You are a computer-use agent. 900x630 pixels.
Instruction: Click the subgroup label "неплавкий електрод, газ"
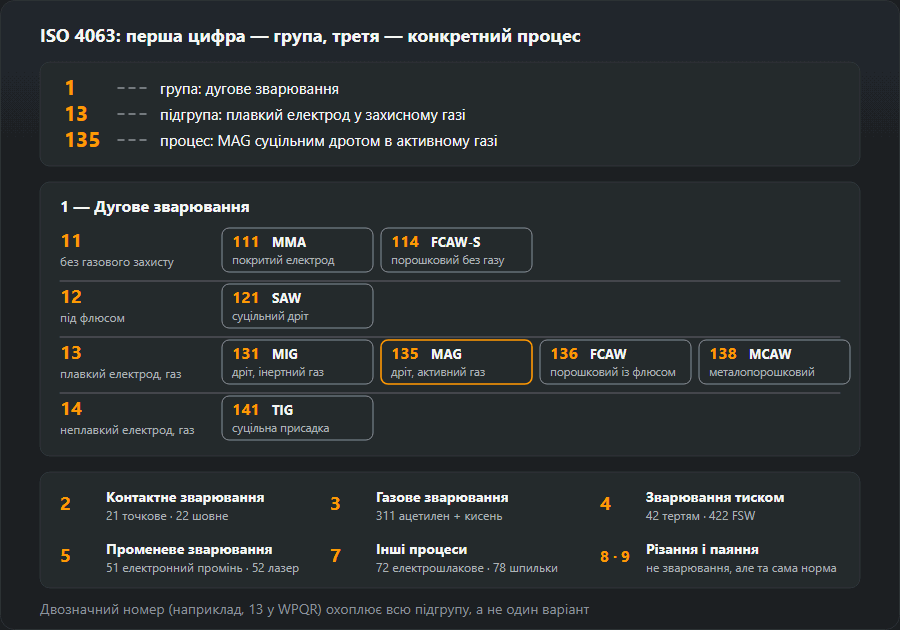(x=127, y=430)
